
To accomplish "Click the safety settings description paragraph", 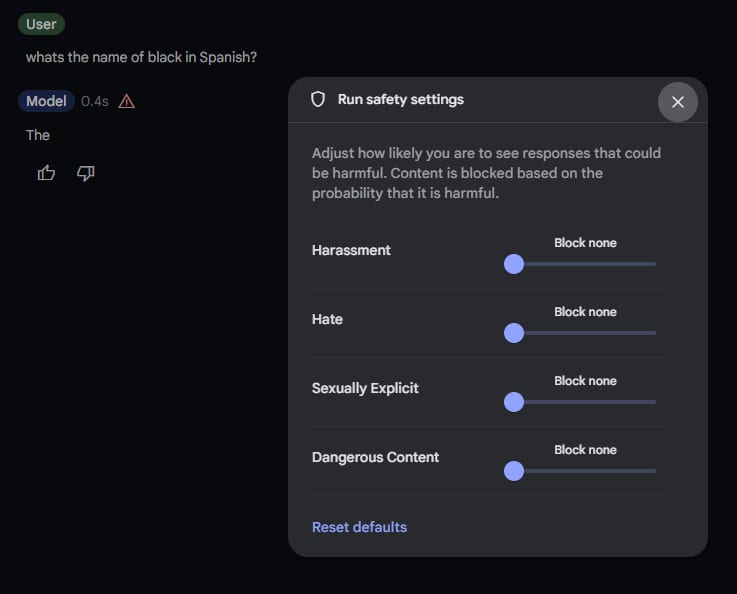I will pyautogui.click(x=486, y=173).
